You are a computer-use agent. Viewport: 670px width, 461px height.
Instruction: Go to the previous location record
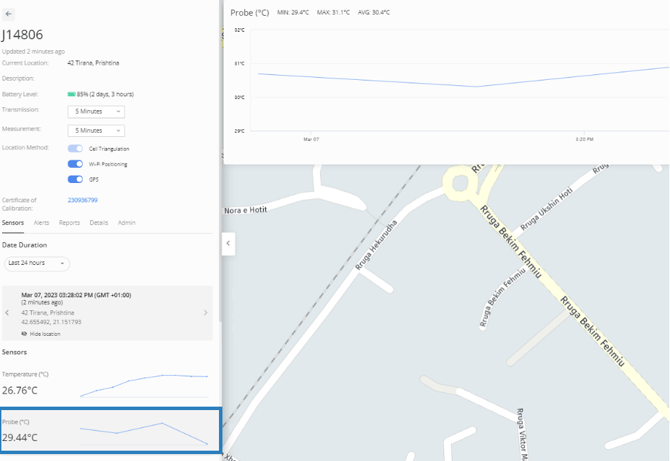(x=8, y=313)
